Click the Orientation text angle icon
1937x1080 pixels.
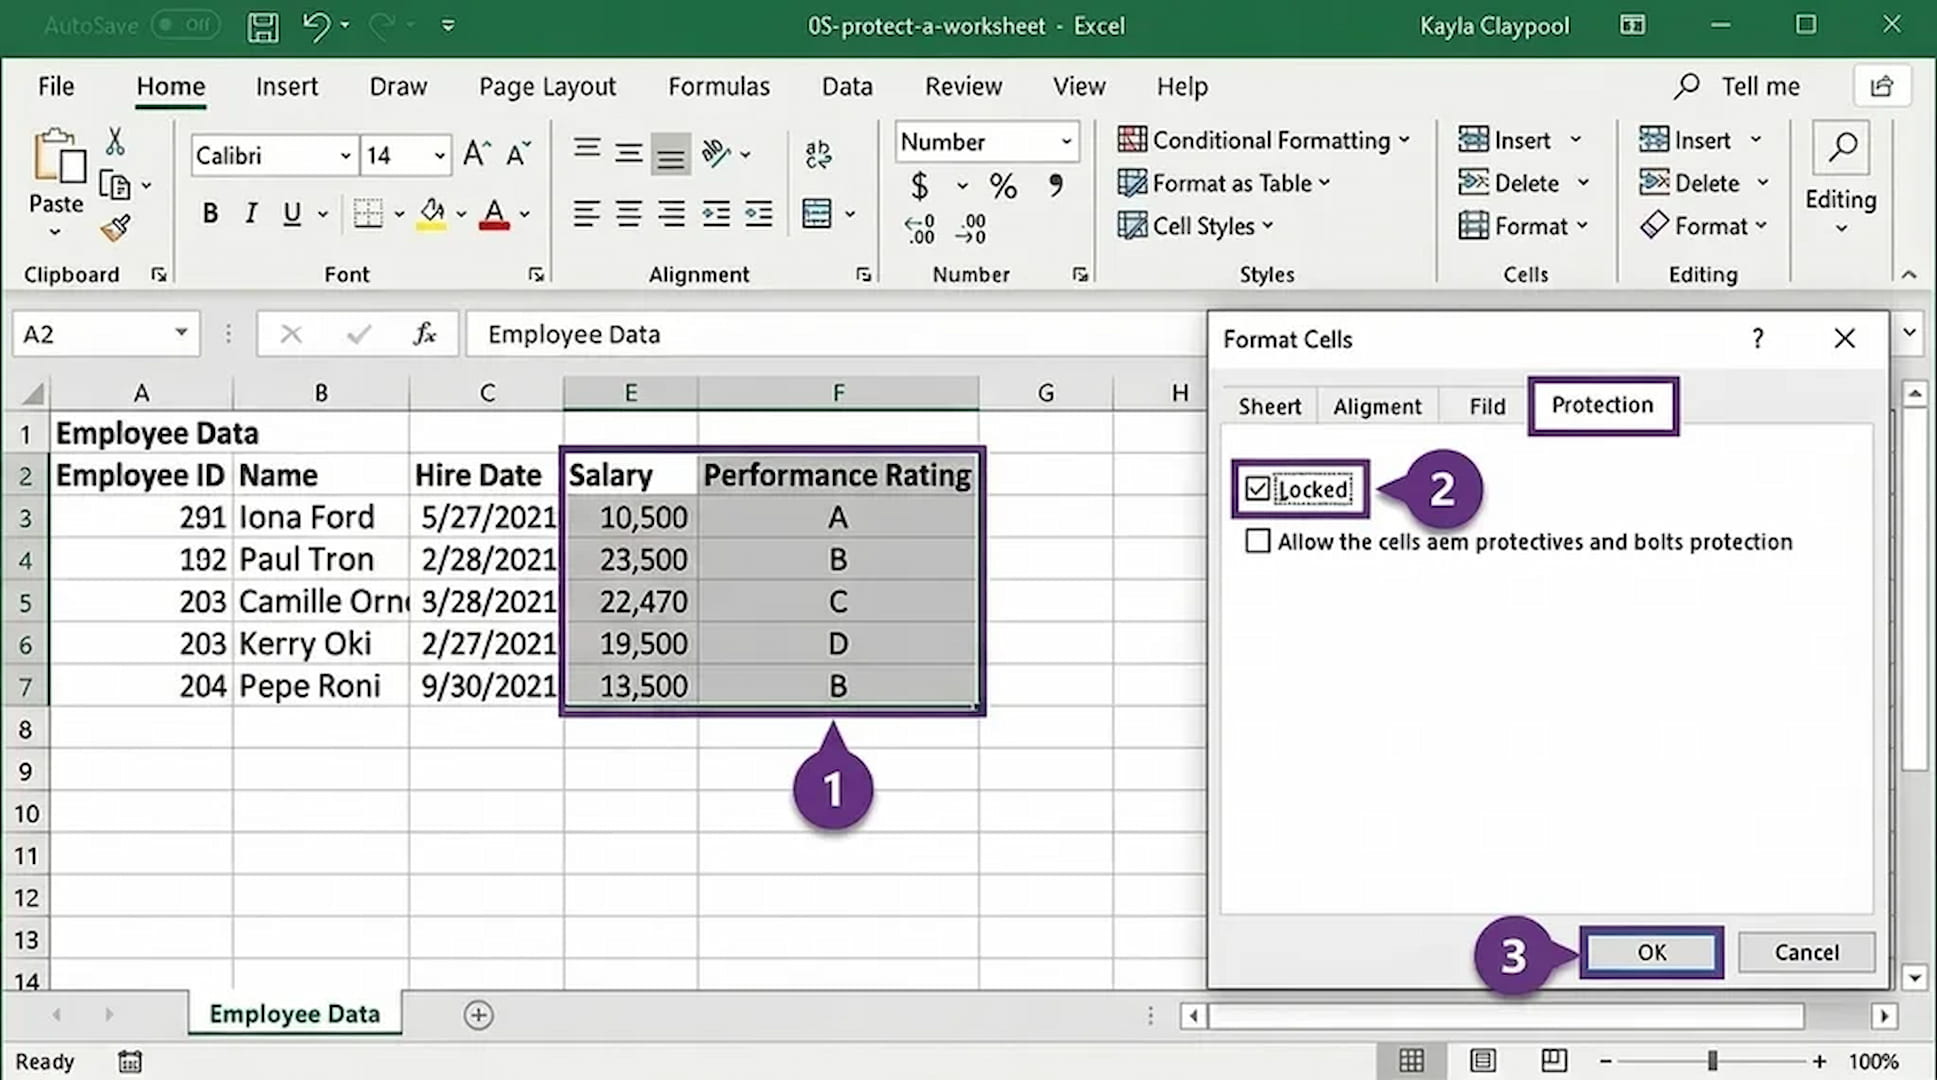click(715, 153)
